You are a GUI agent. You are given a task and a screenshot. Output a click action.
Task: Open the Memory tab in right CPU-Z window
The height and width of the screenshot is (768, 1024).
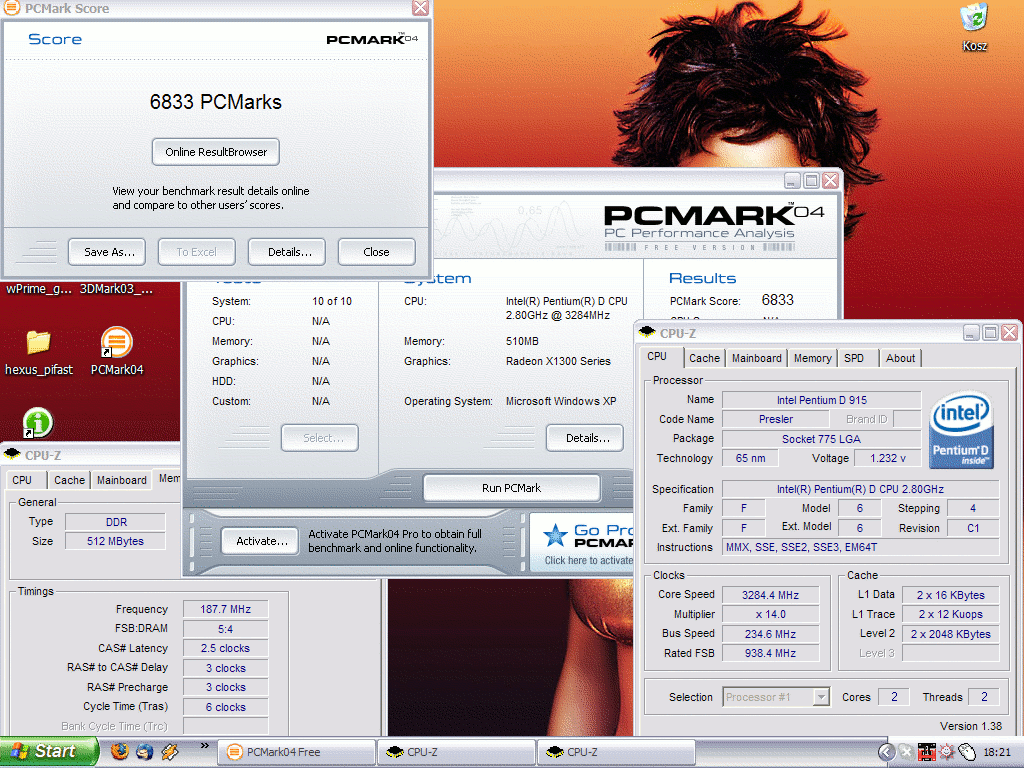point(812,358)
